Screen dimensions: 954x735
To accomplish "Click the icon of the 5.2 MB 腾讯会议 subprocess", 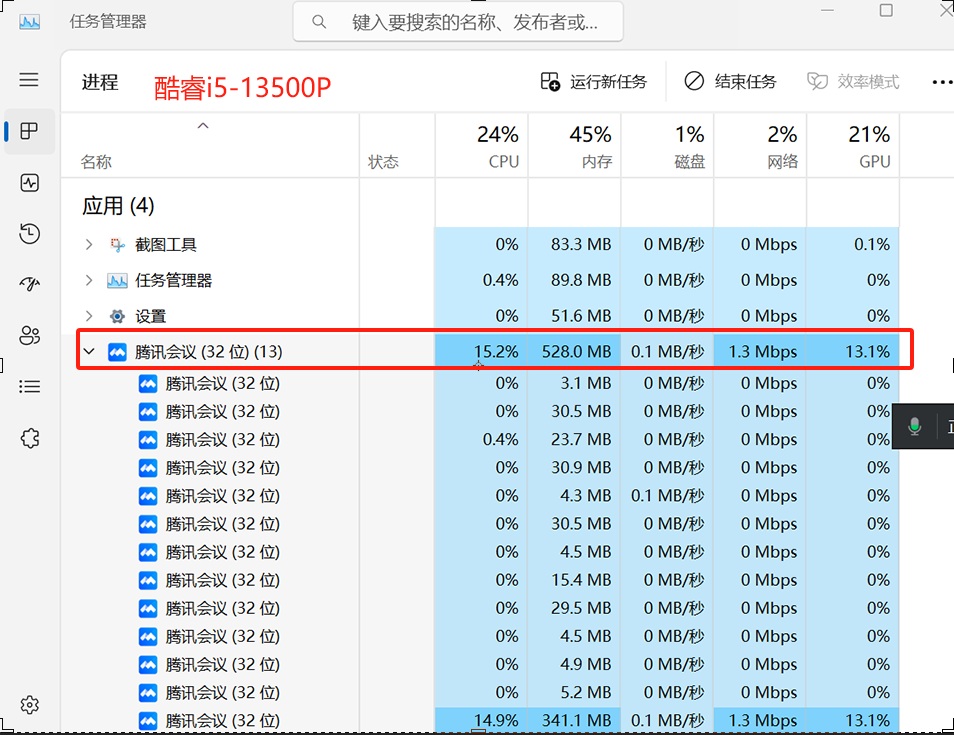I will 148,693.
